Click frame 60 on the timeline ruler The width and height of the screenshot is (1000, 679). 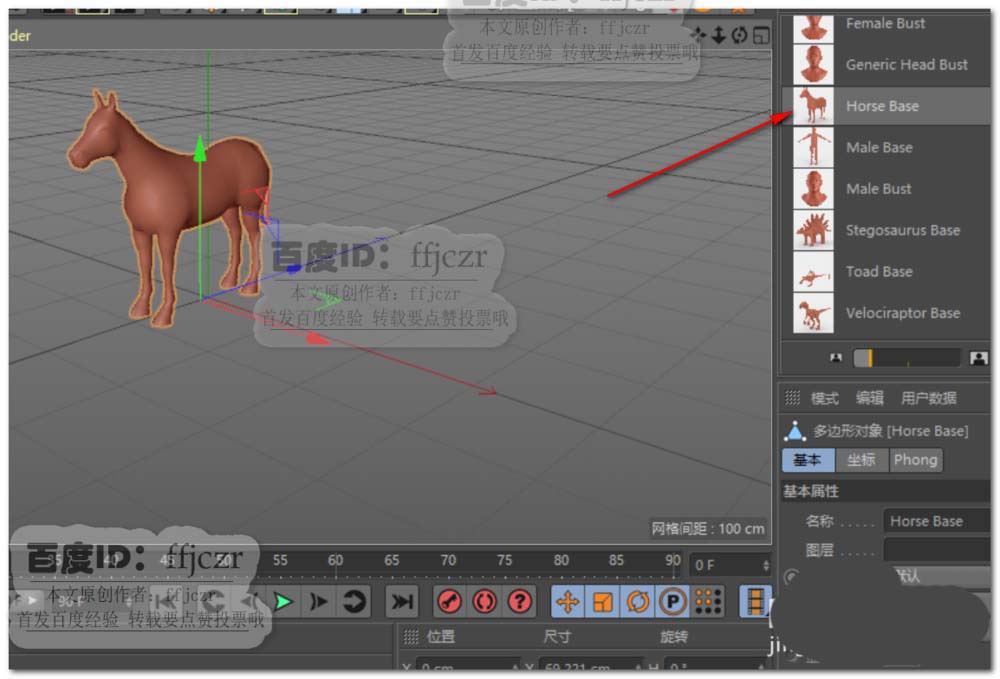[x=335, y=560]
